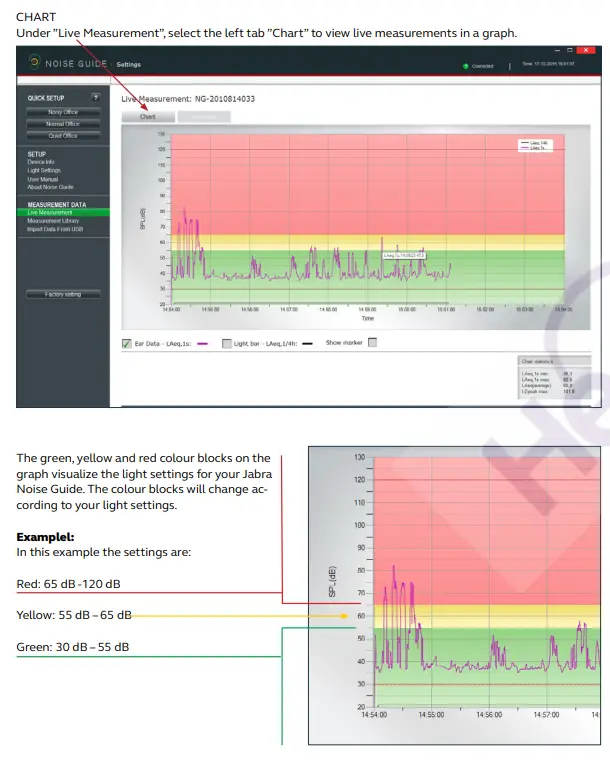Open Device Info under Setup
Image resolution: width=610 pixels, height=763 pixels.
pos(41,162)
